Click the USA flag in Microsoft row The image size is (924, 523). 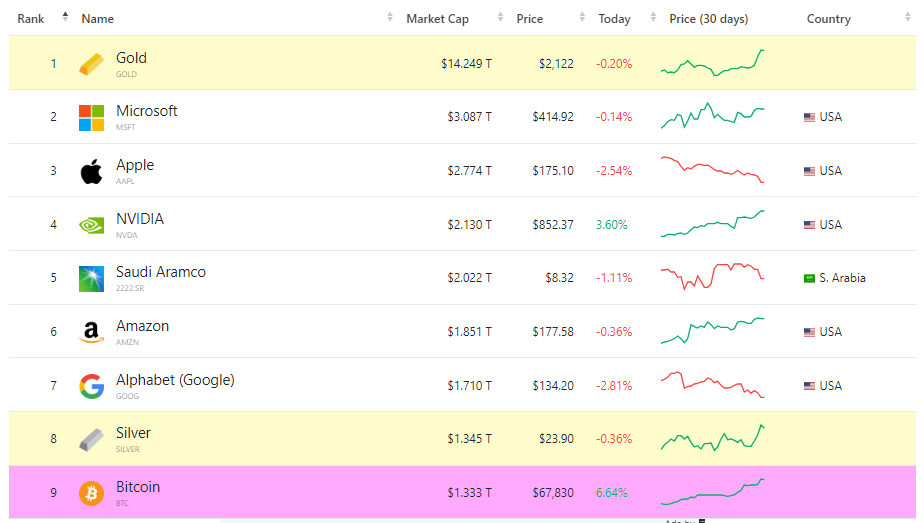[x=809, y=117]
